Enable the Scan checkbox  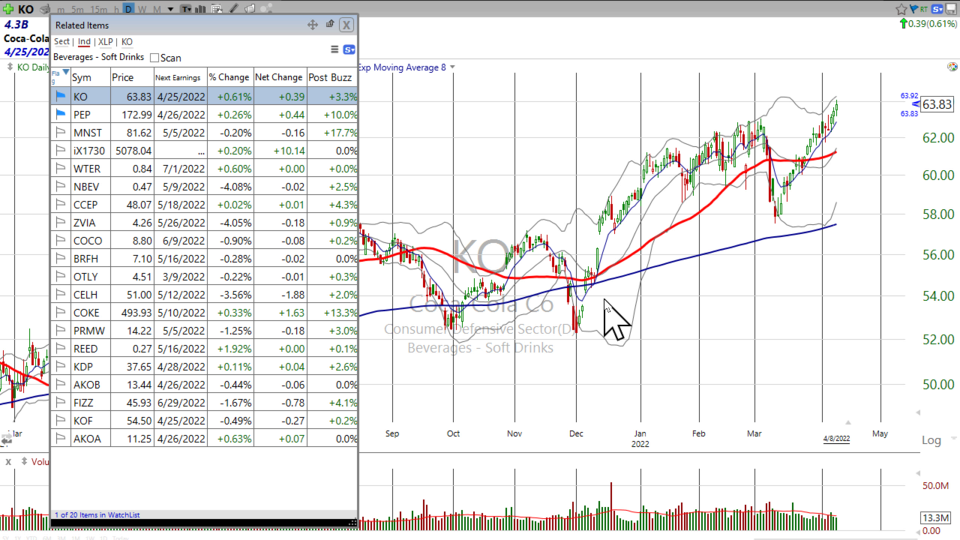tap(153, 58)
